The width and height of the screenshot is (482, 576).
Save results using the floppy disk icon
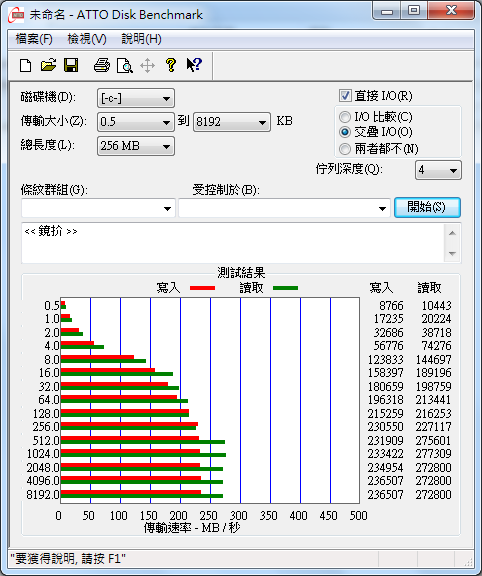[71, 65]
